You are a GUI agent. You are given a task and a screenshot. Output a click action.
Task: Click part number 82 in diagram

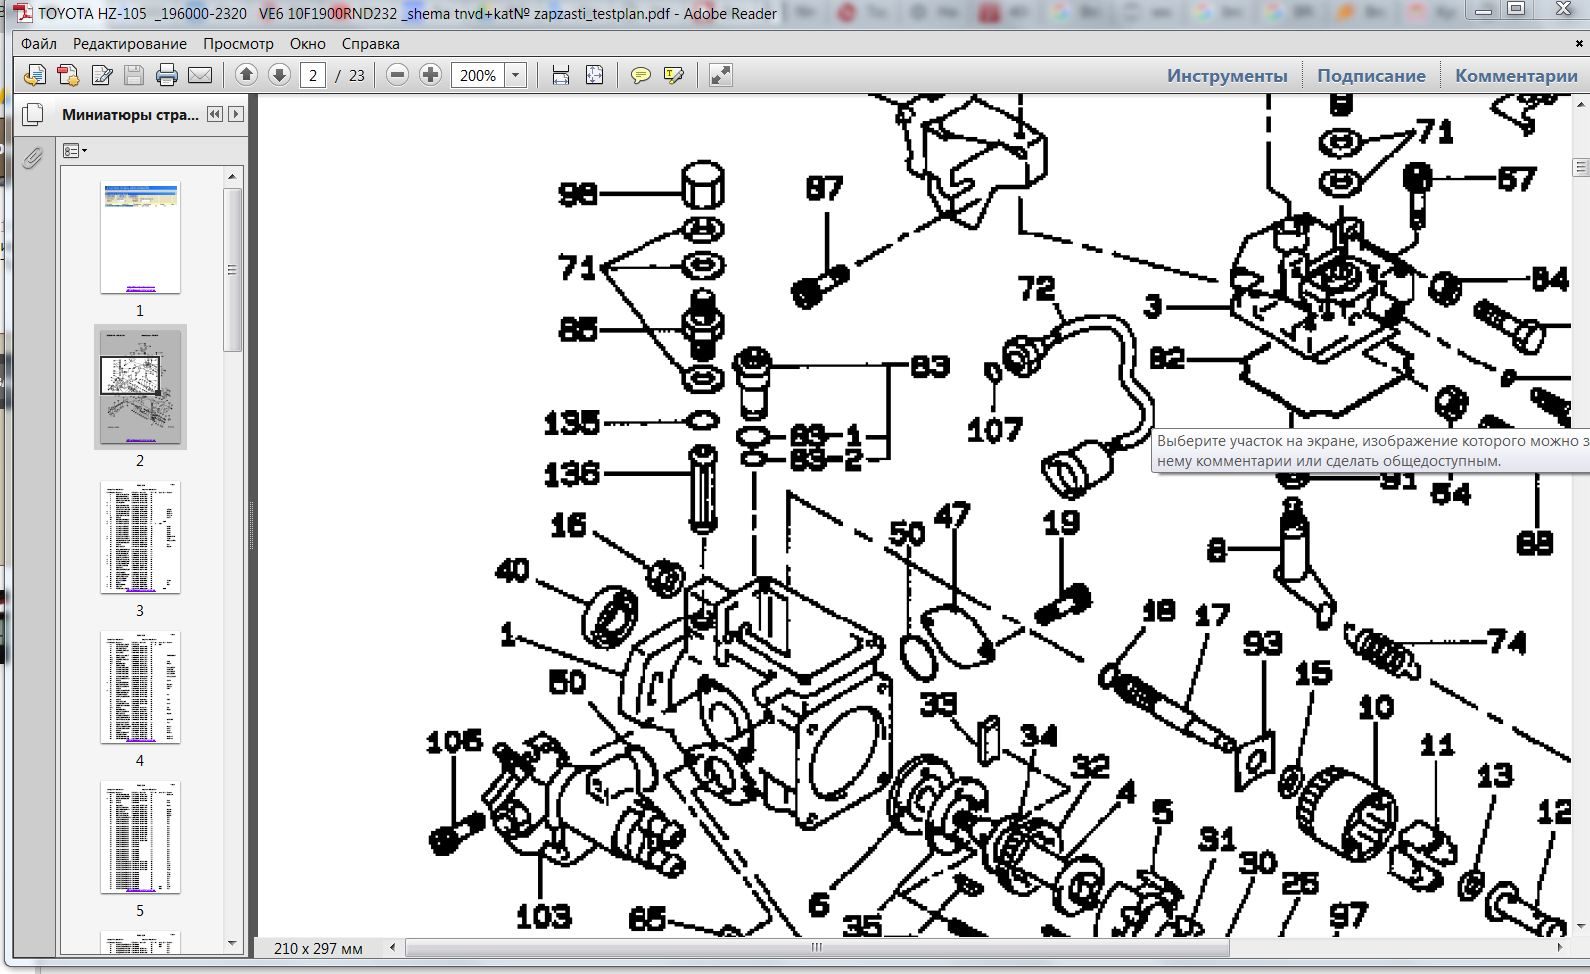coord(1166,358)
